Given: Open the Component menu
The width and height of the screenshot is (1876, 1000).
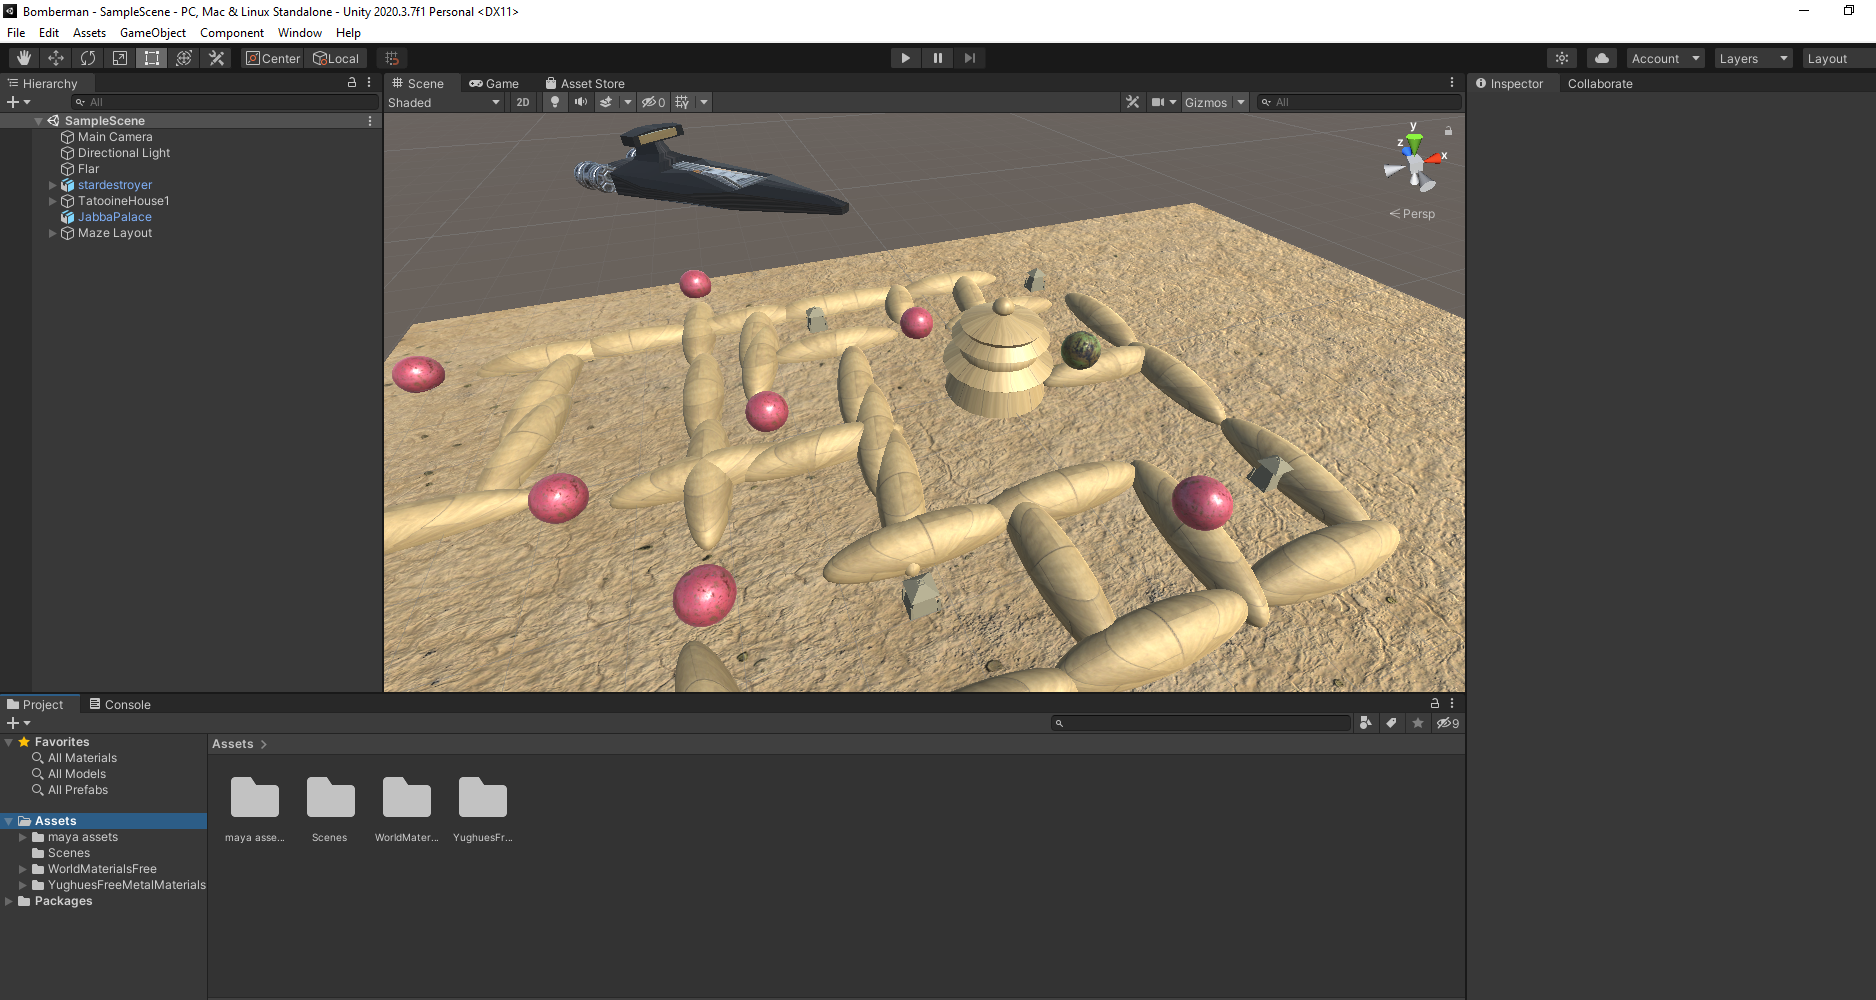Looking at the screenshot, I should pyautogui.click(x=232, y=33).
